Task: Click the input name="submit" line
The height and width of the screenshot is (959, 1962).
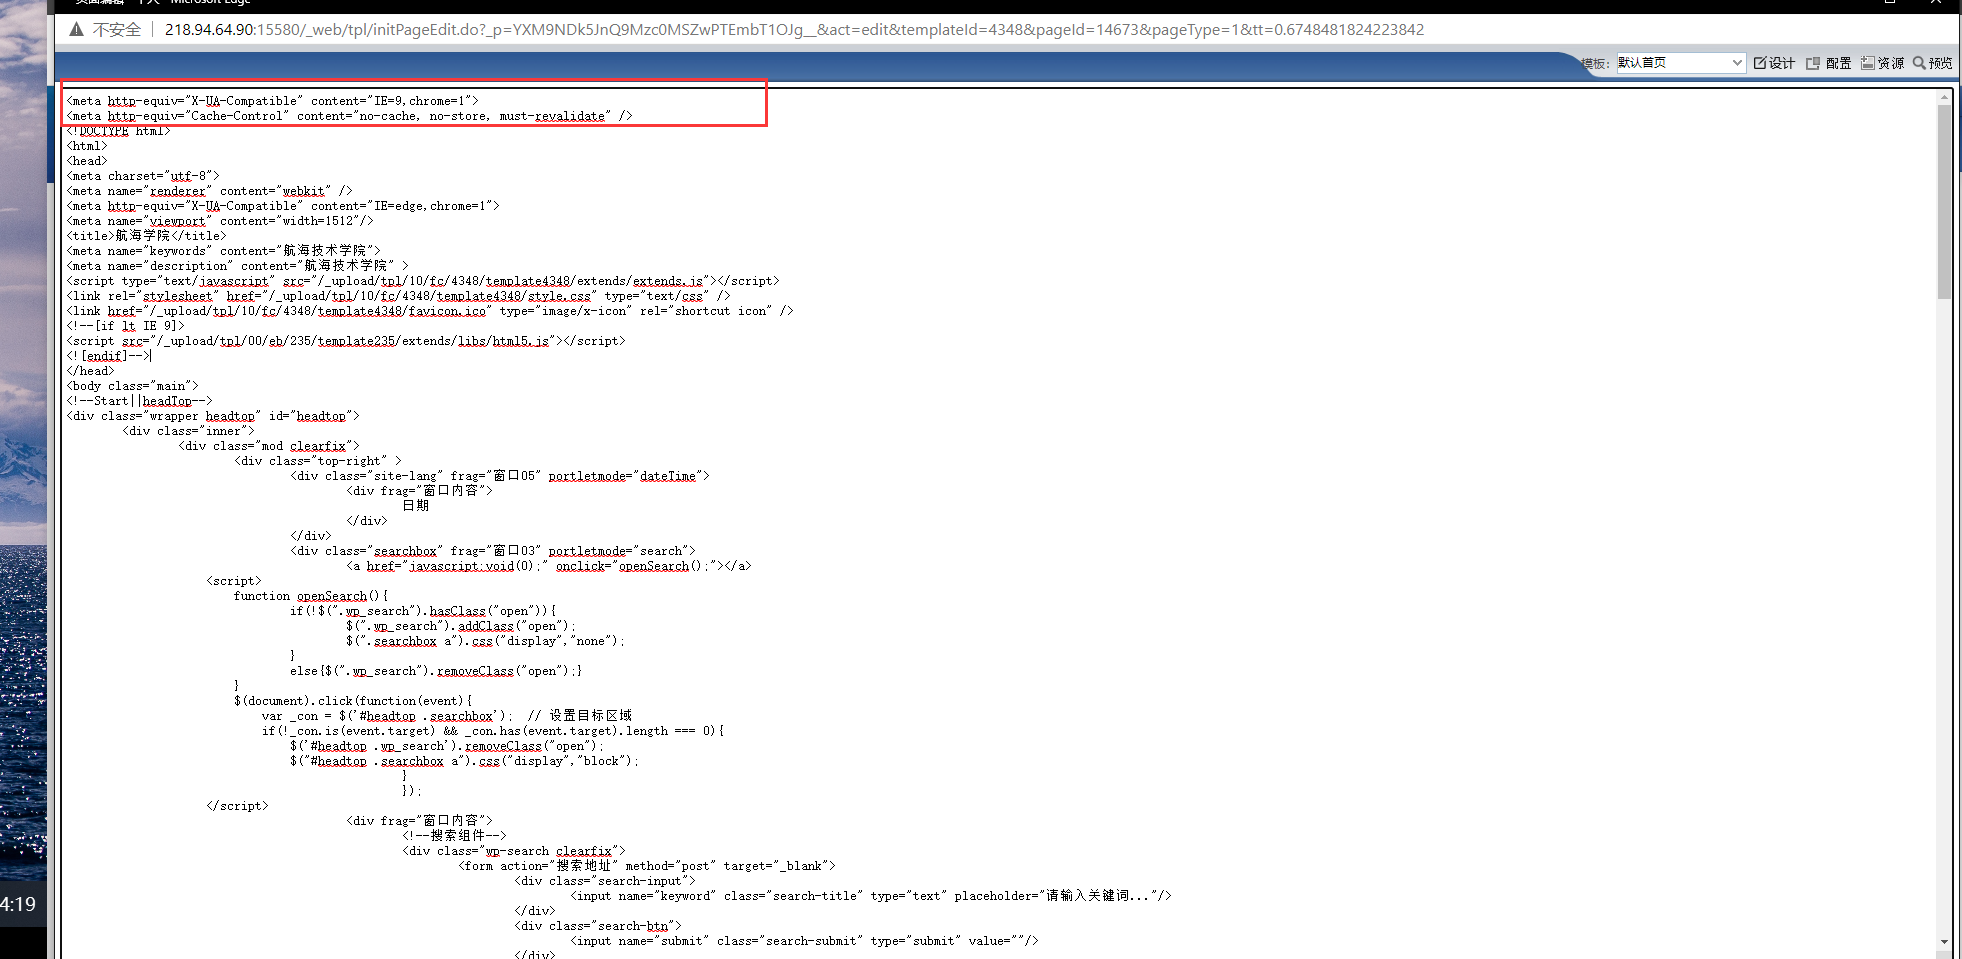Action: (x=805, y=941)
